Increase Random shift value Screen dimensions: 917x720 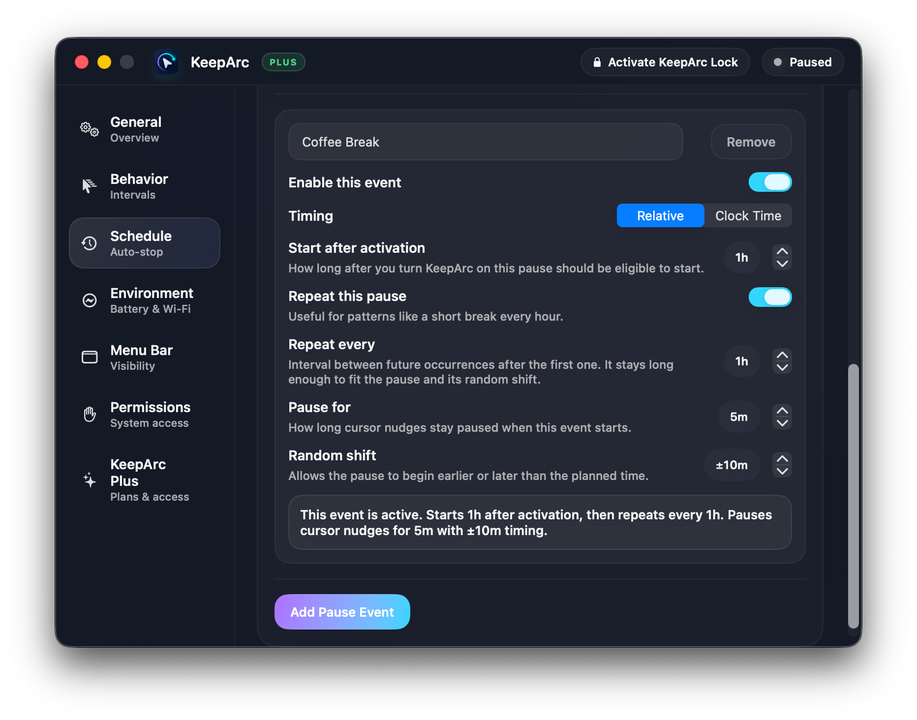[782, 459]
